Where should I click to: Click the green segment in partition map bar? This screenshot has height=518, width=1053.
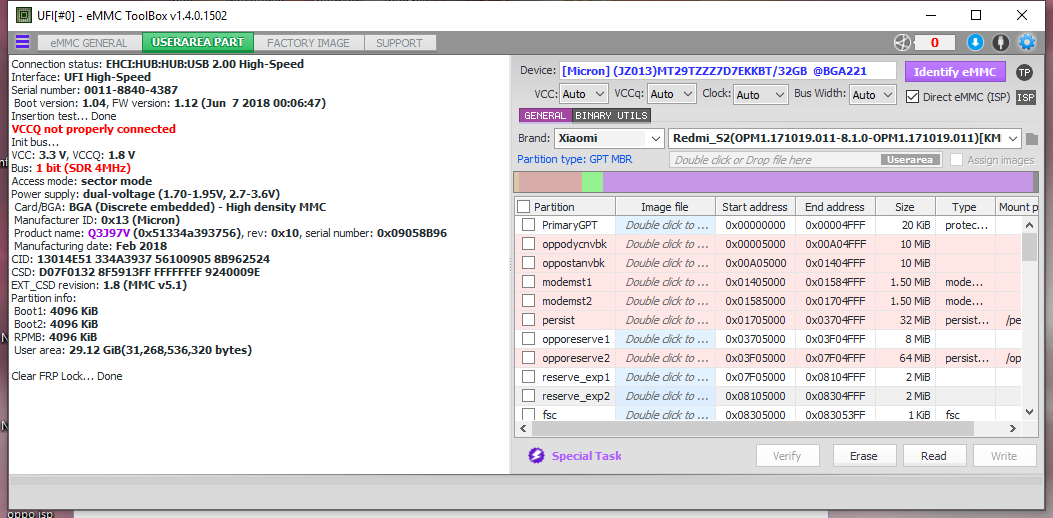click(x=592, y=183)
